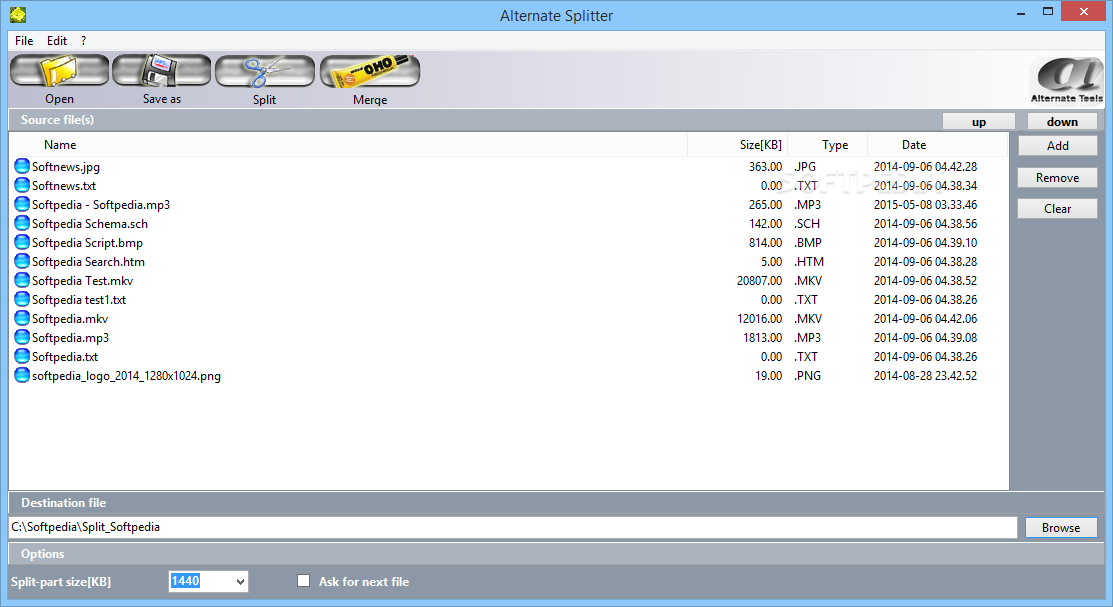Click the Alternate Tools logo
This screenshot has height=607, width=1113.
(1066, 80)
